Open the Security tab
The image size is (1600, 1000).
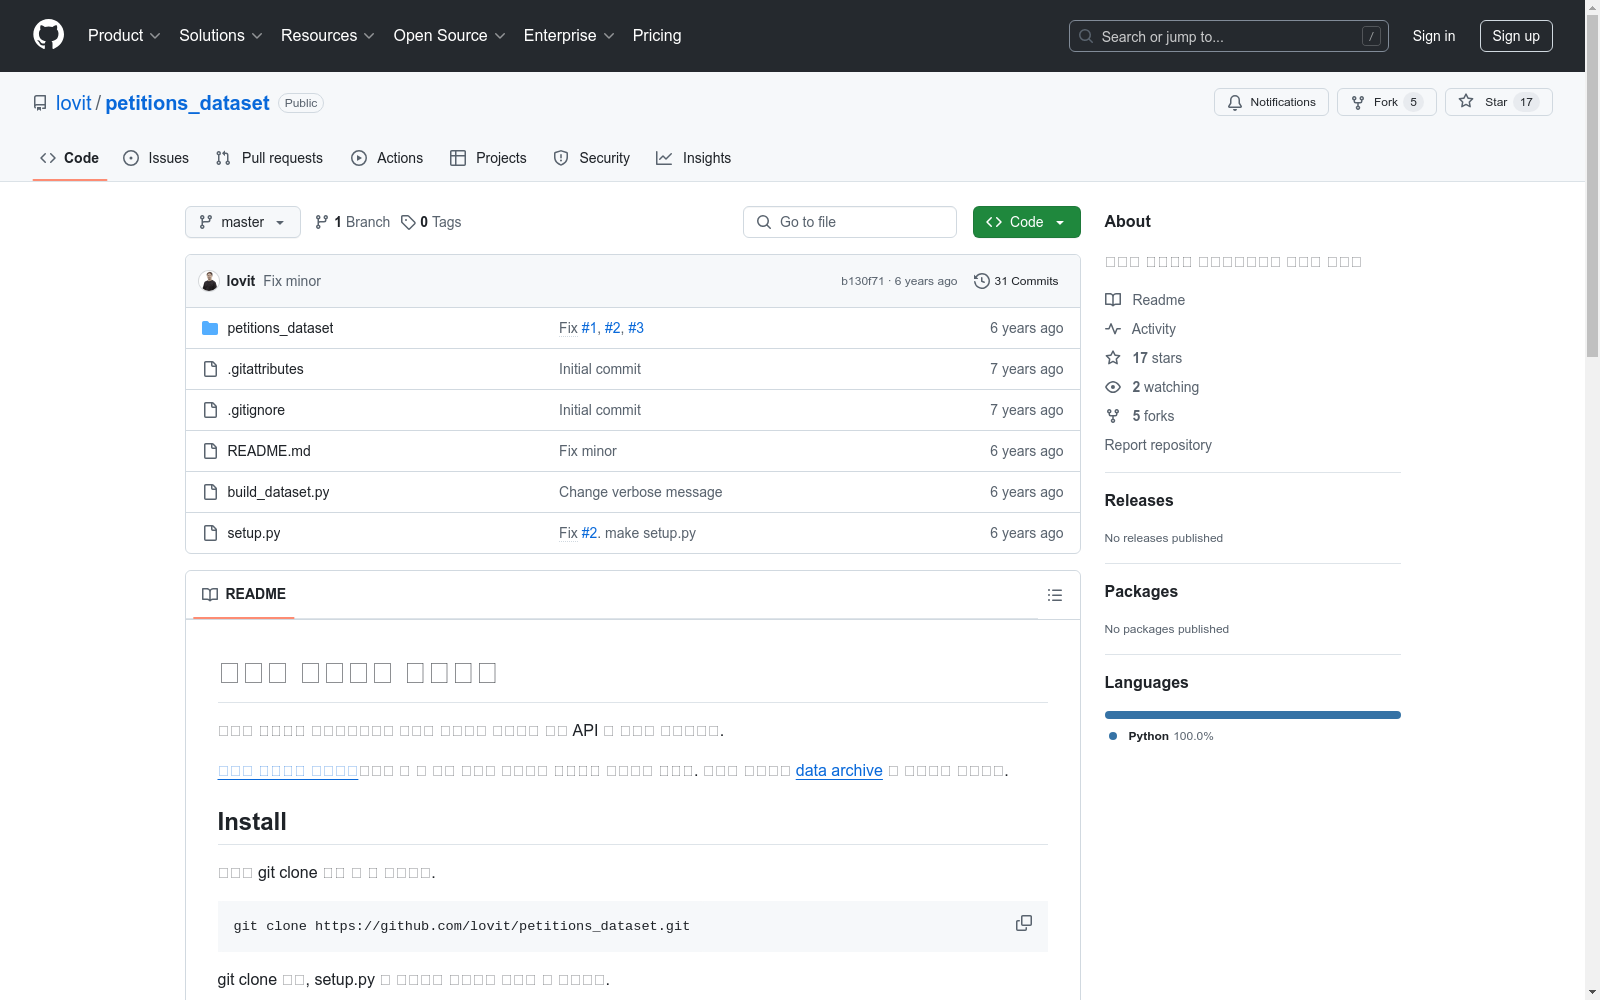pyautogui.click(x=592, y=158)
